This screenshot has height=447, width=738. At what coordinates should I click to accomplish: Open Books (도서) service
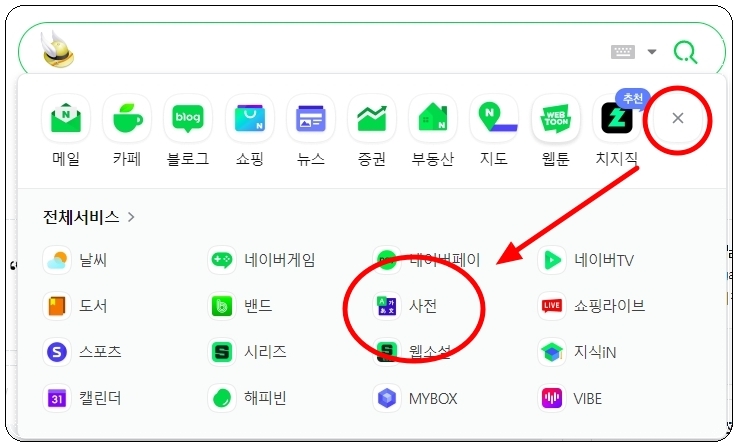click(75, 306)
